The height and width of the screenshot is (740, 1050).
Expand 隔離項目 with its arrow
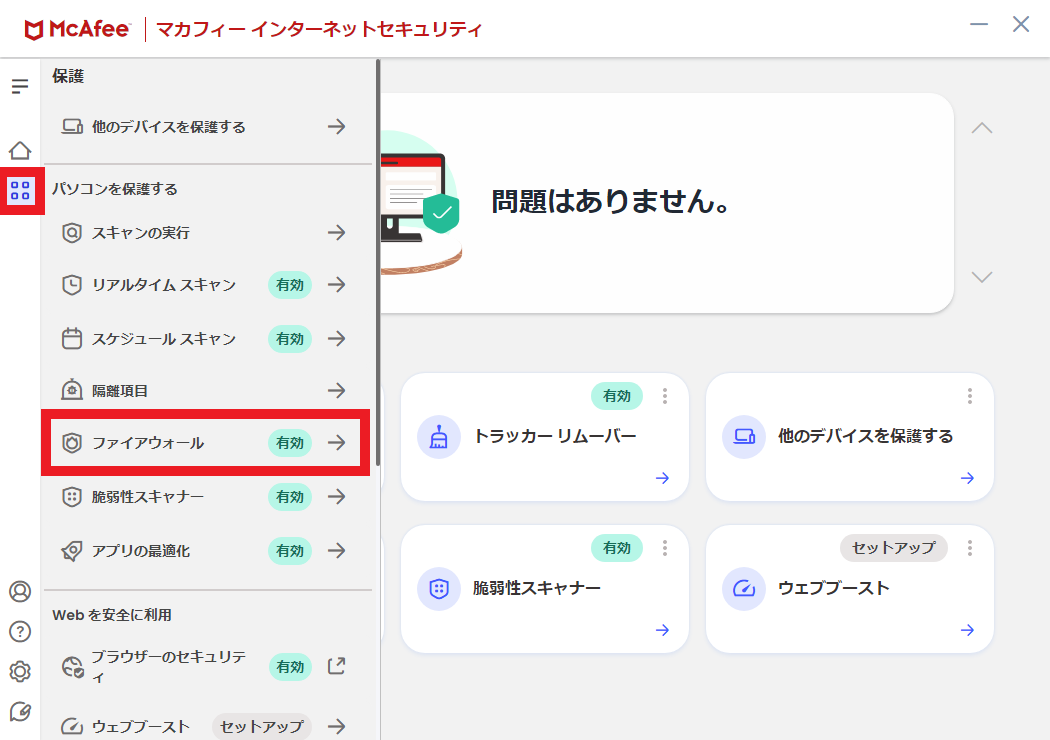point(337,390)
